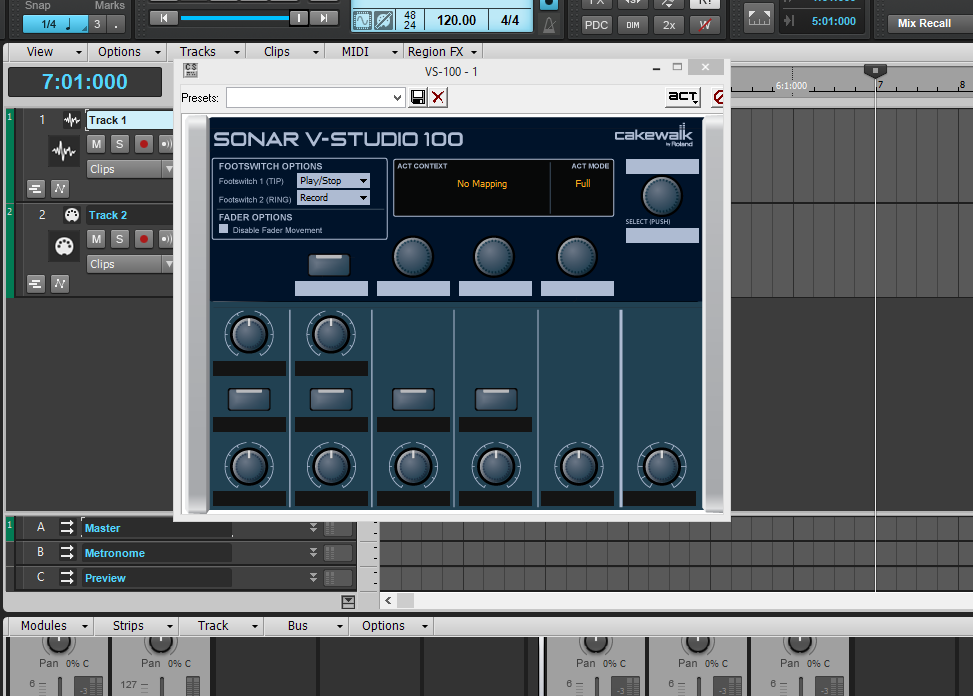Viewport: 973px width, 696px height.
Task: Open the Tracks menu
Action: (x=207, y=51)
